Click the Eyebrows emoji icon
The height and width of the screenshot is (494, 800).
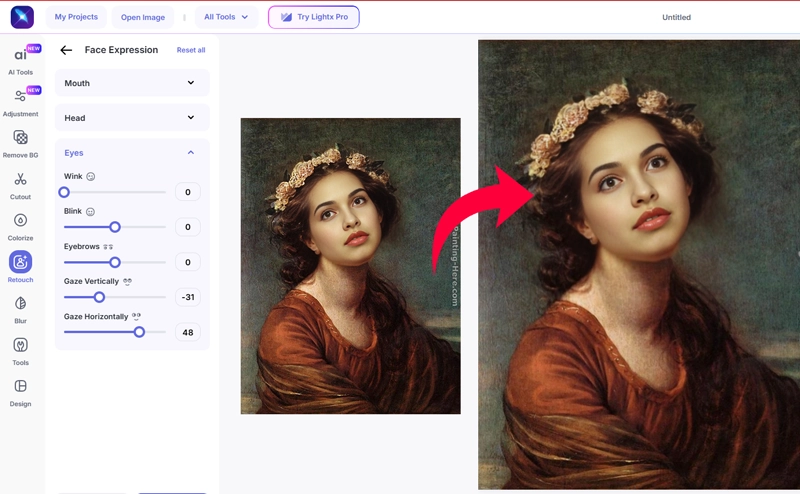pos(108,246)
